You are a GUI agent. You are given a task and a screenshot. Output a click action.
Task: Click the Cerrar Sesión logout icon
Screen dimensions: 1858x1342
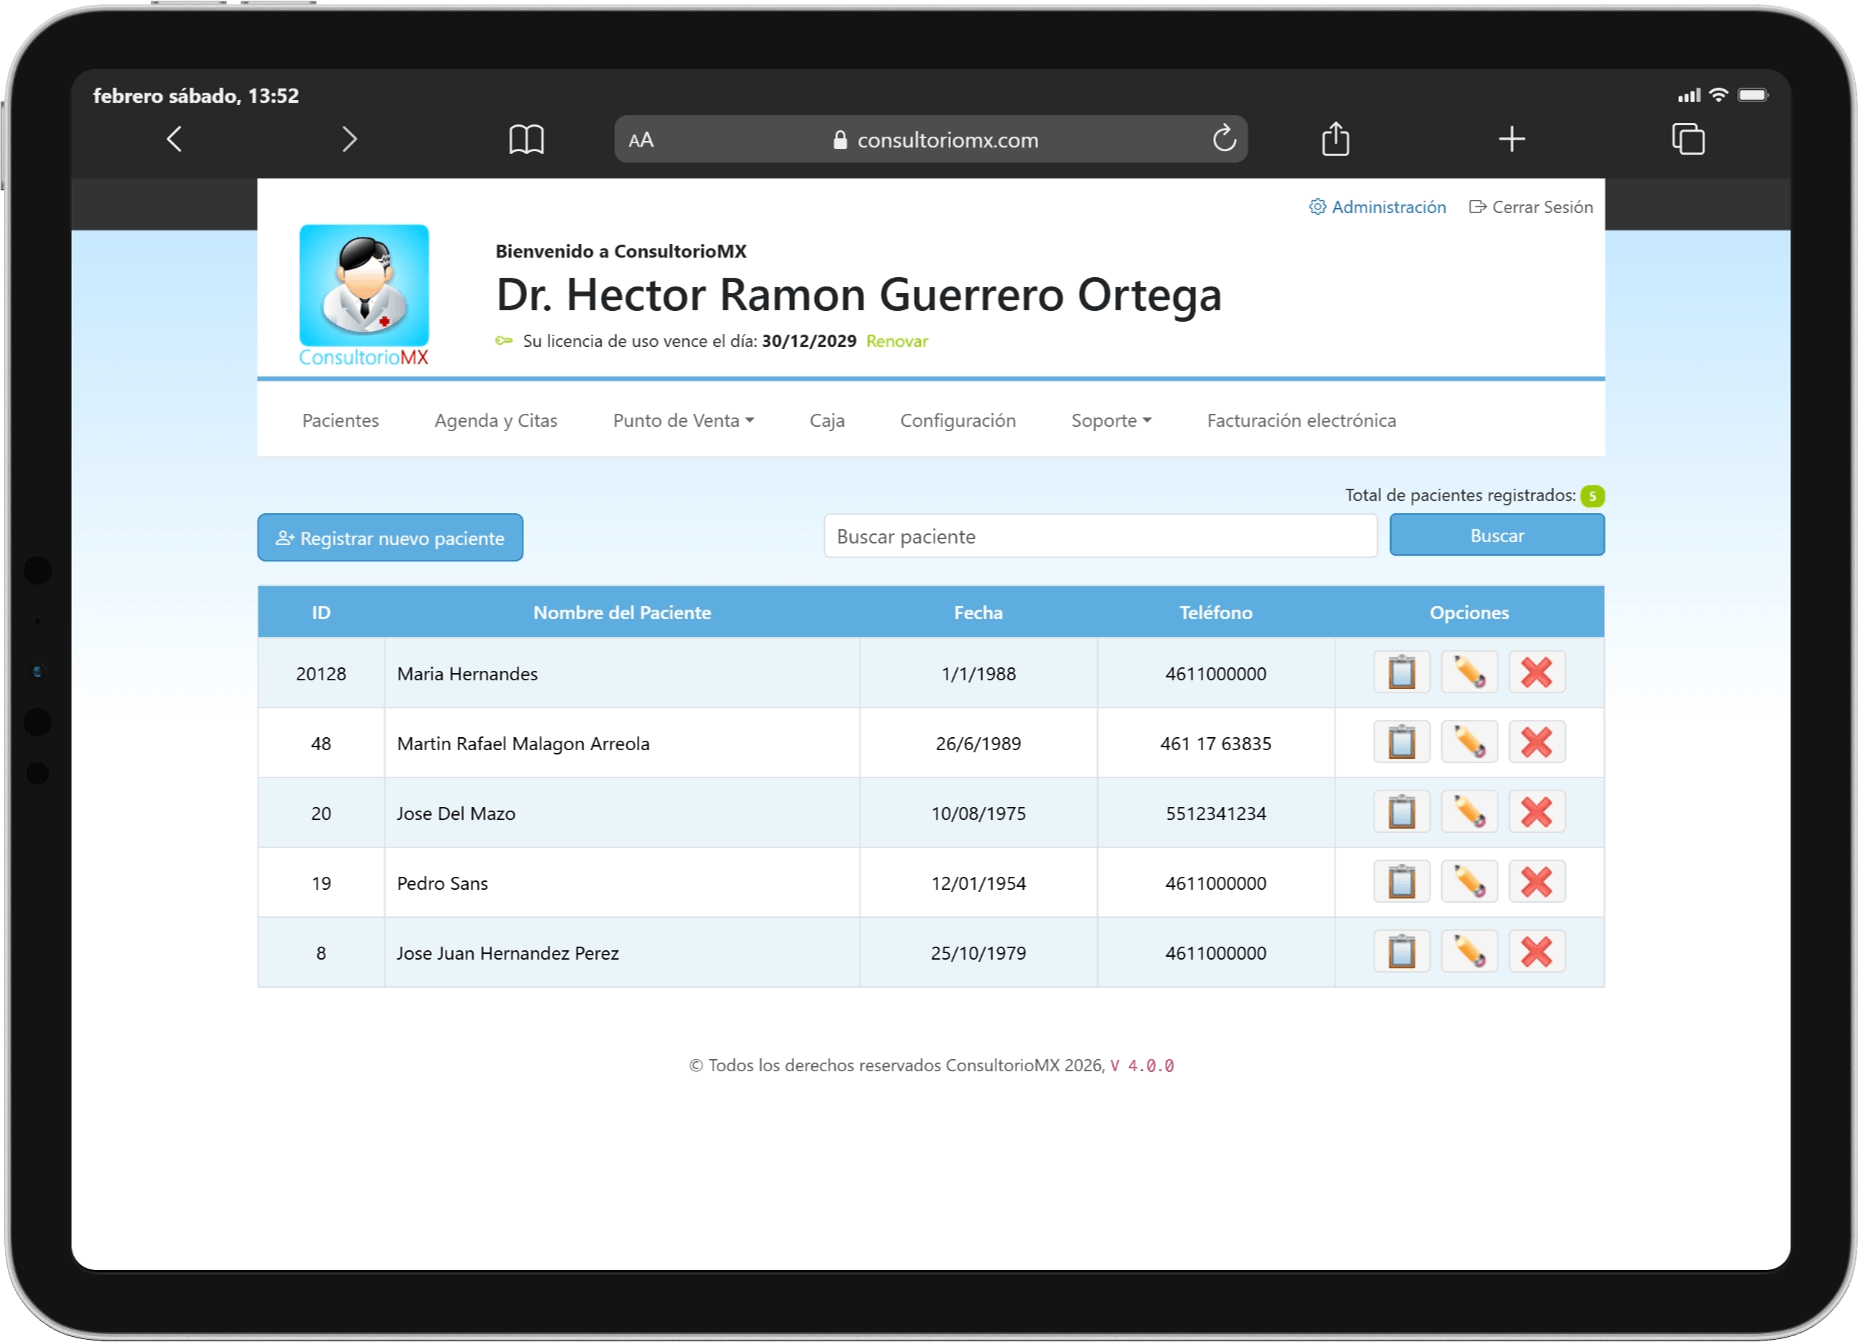tap(1478, 207)
